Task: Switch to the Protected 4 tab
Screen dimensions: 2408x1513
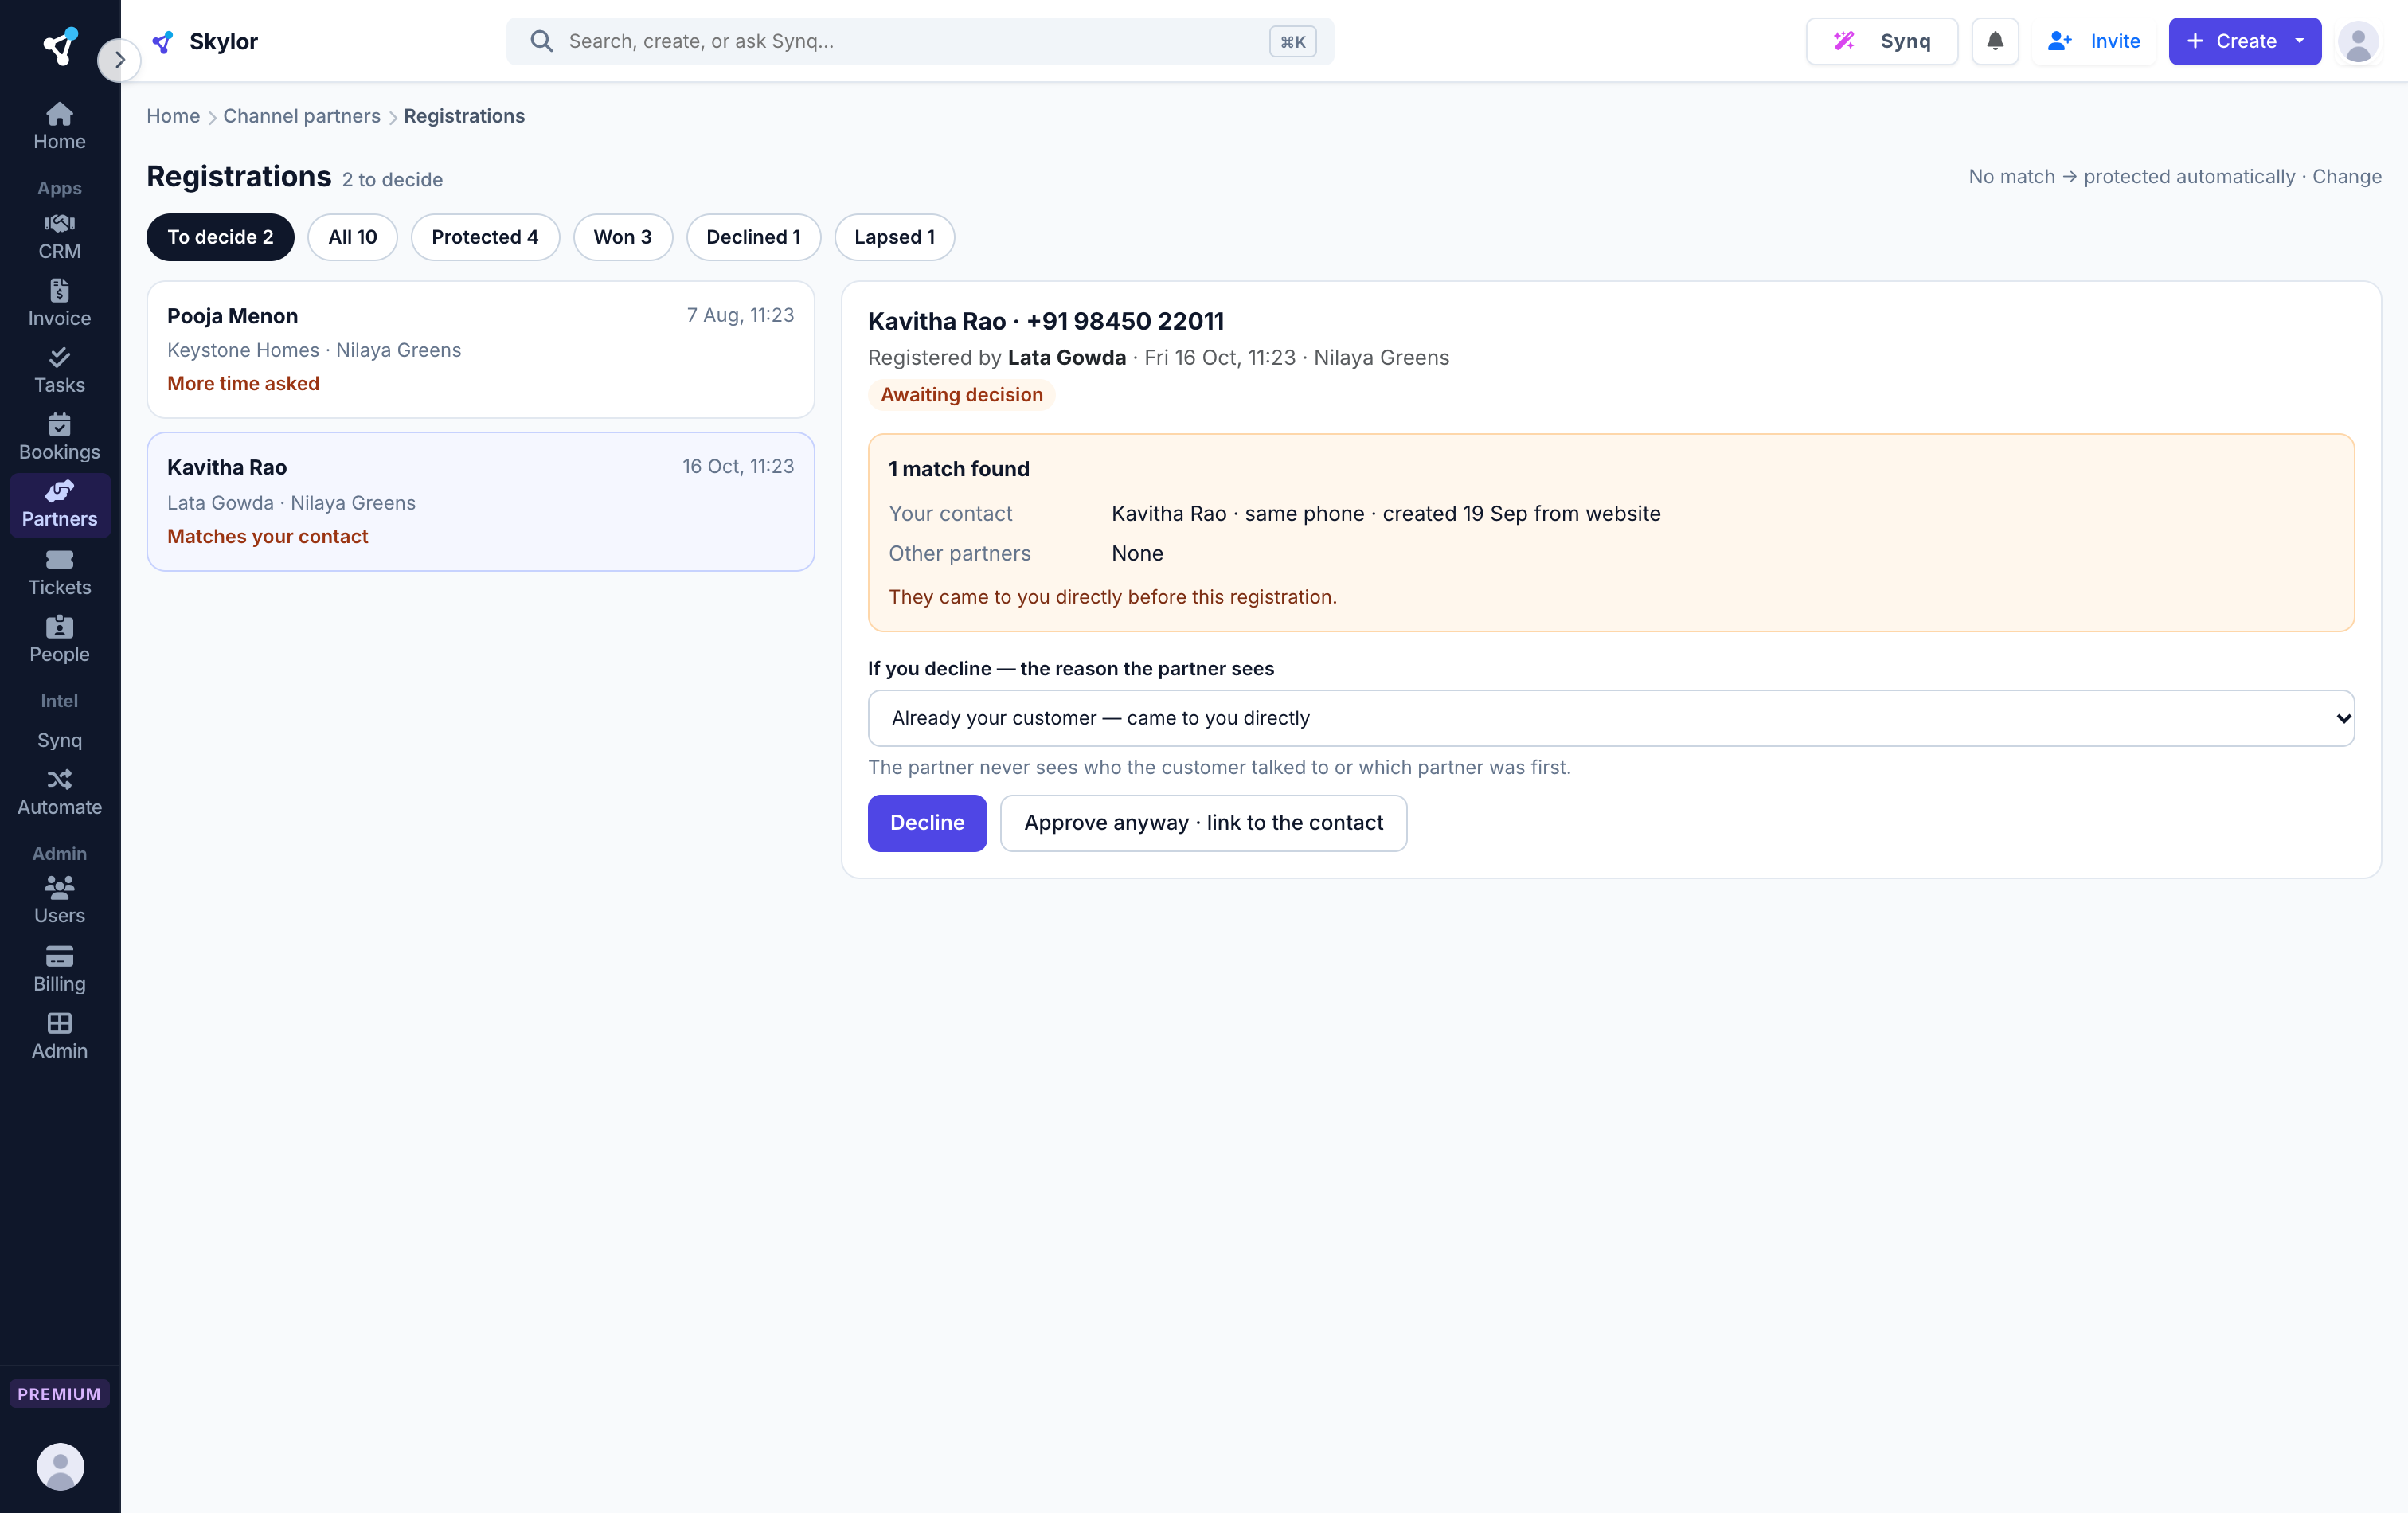Action: coord(485,237)
